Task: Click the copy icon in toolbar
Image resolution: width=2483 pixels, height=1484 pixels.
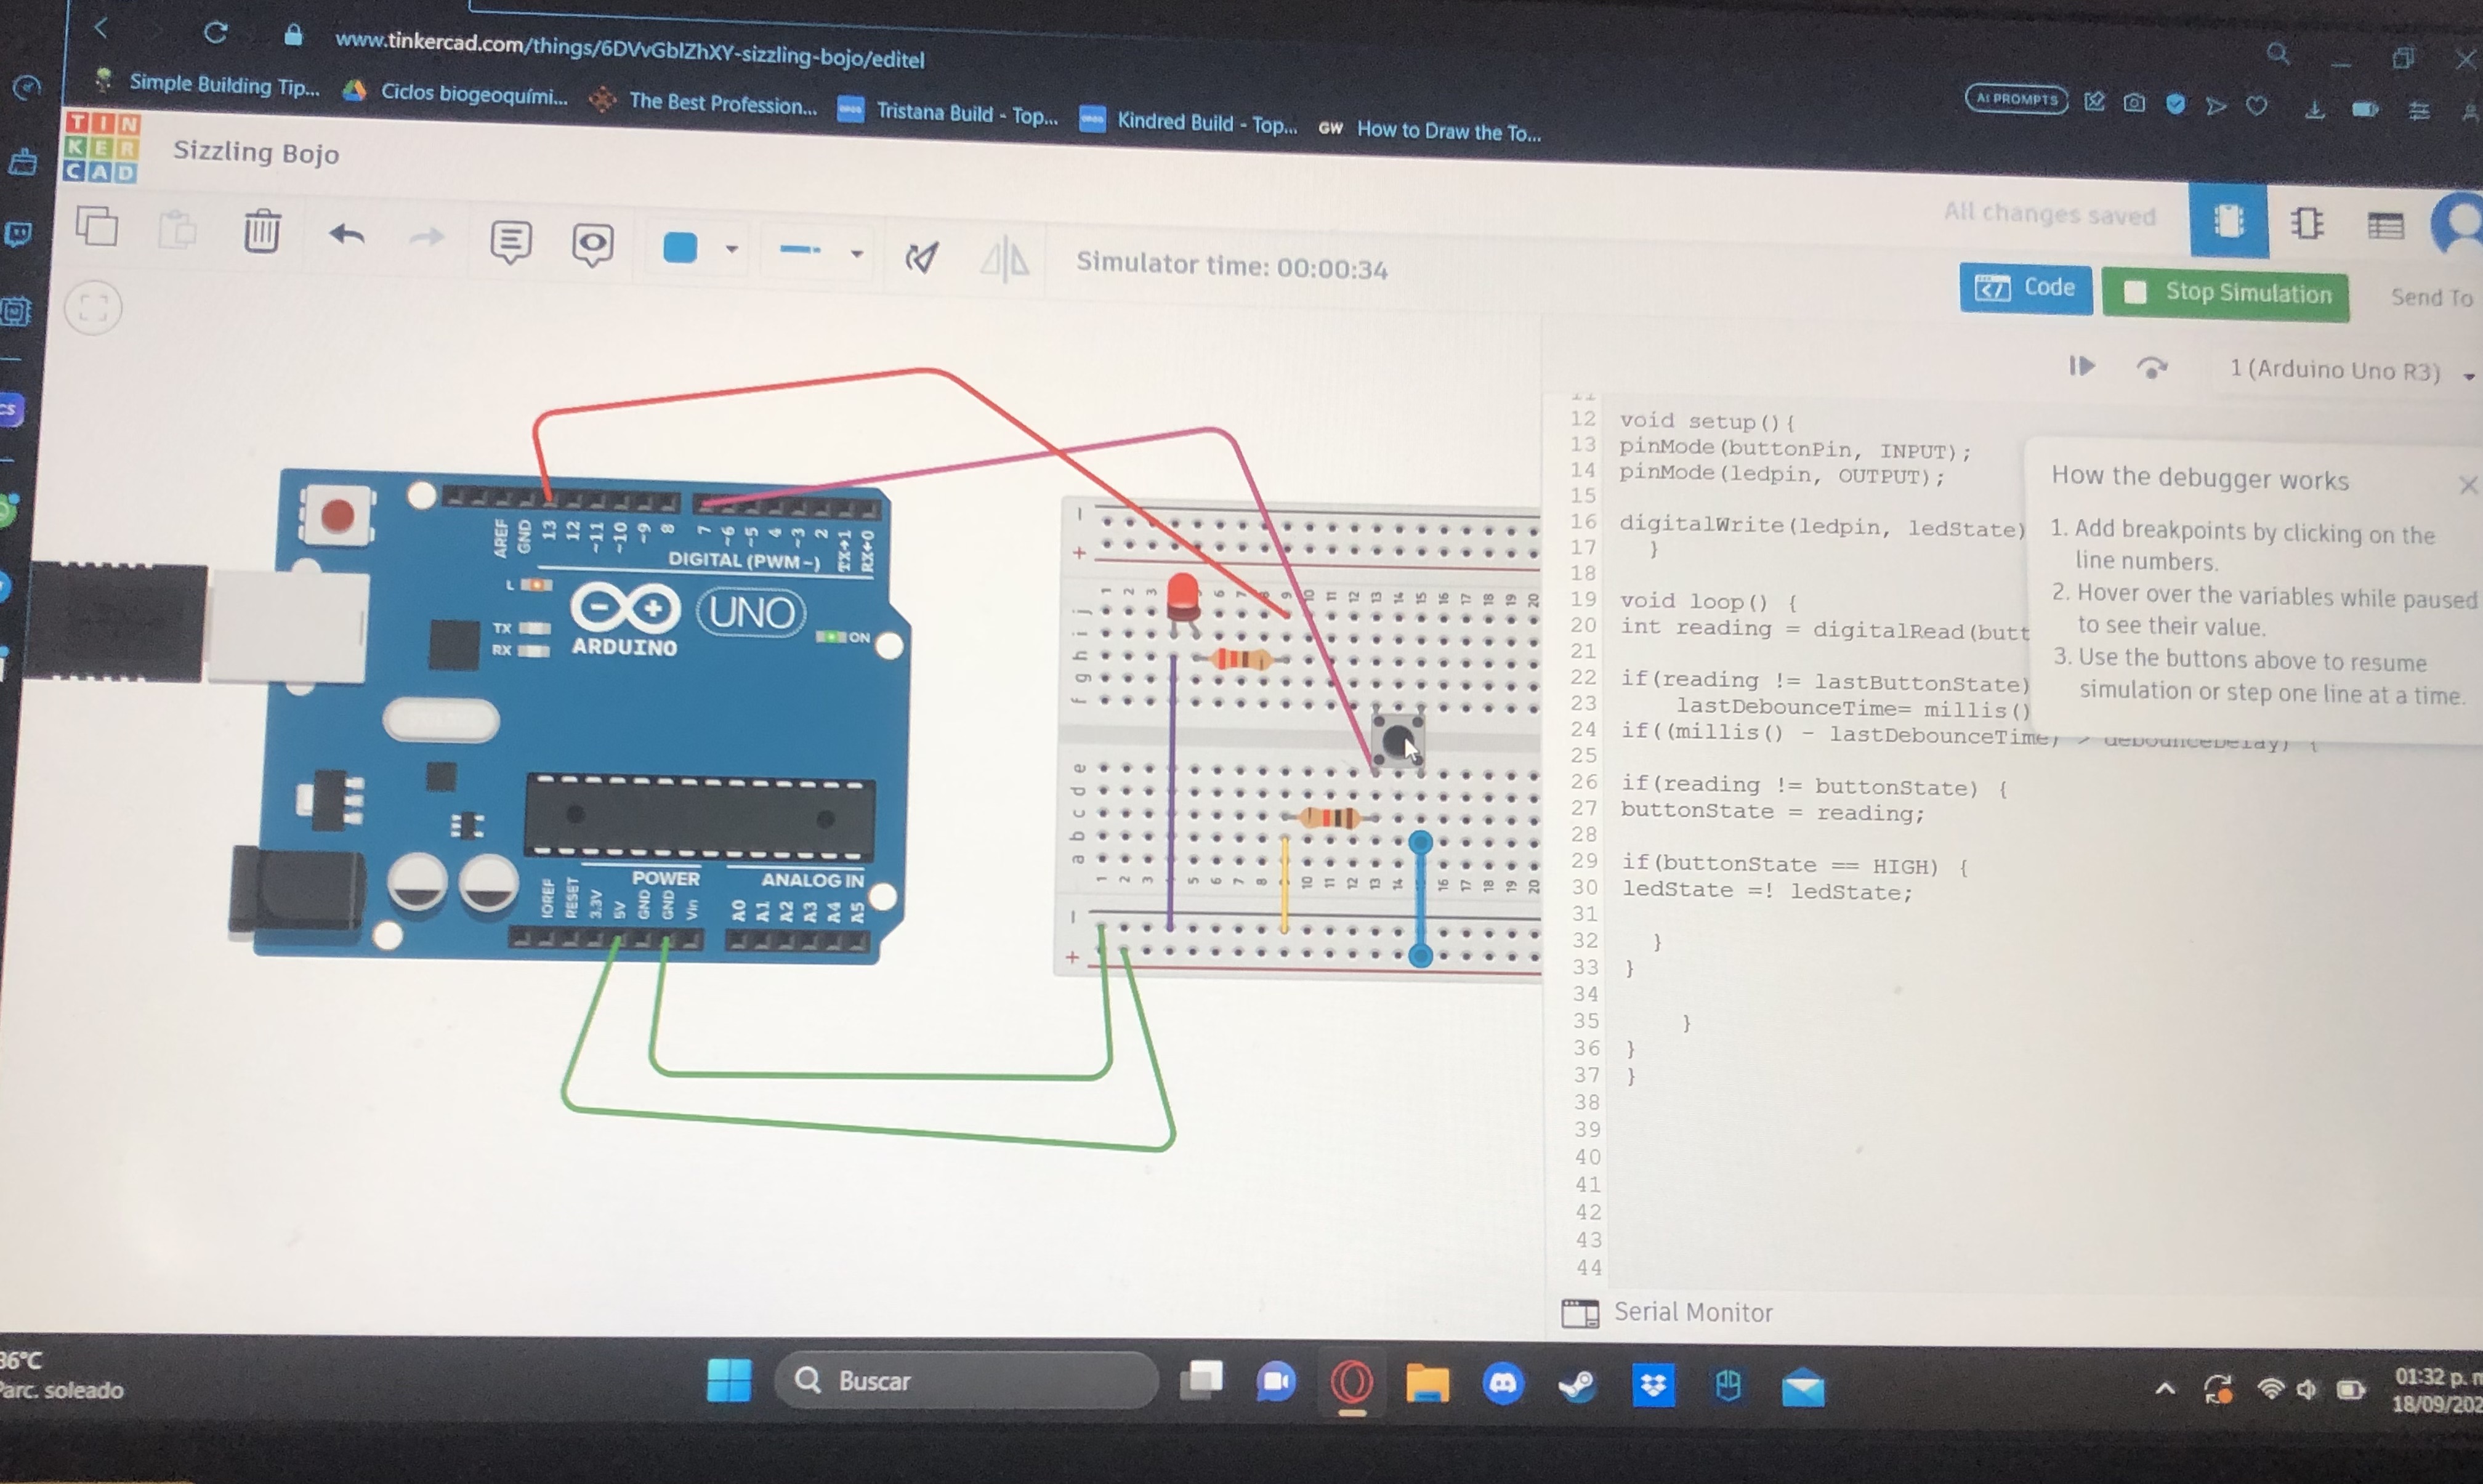Action: pyautogui.click(x=97, y=226)
